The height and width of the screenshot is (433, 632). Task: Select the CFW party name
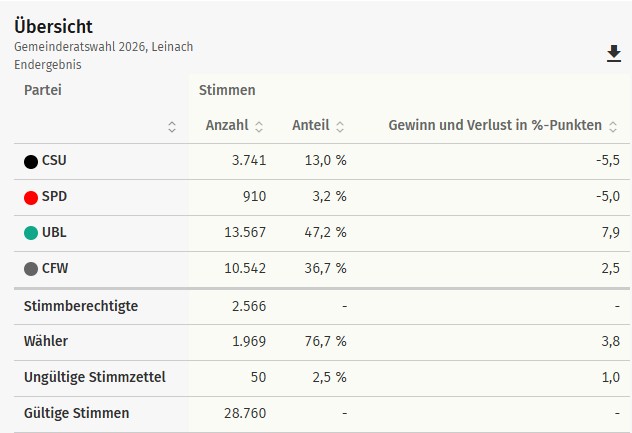click(55, 269)
